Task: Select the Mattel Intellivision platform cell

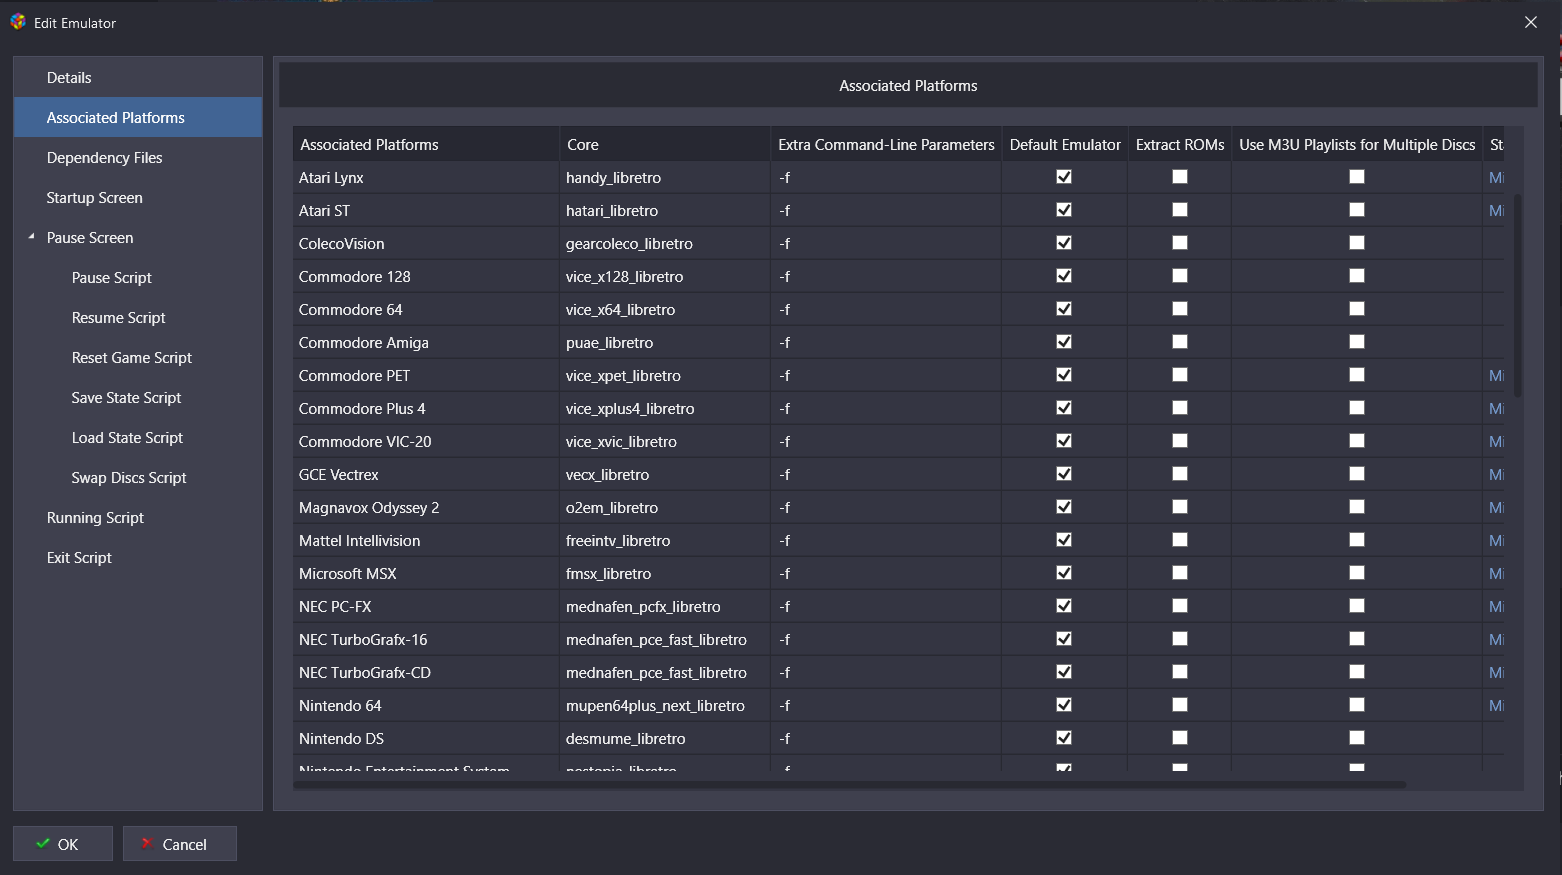Action: point(426,541)
